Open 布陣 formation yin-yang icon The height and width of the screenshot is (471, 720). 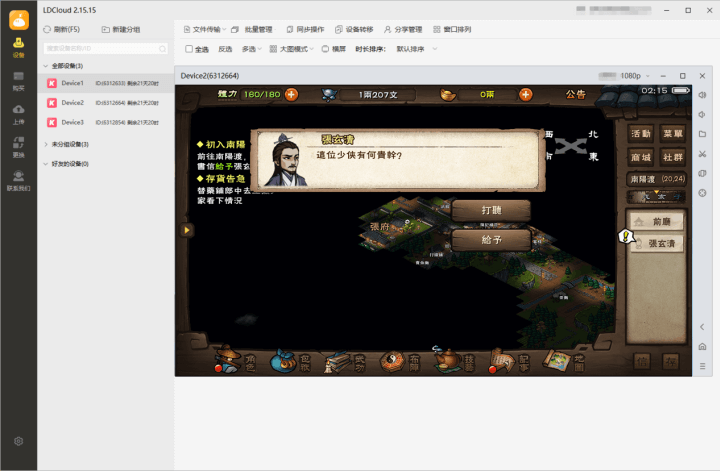click(x=400, y=361)
